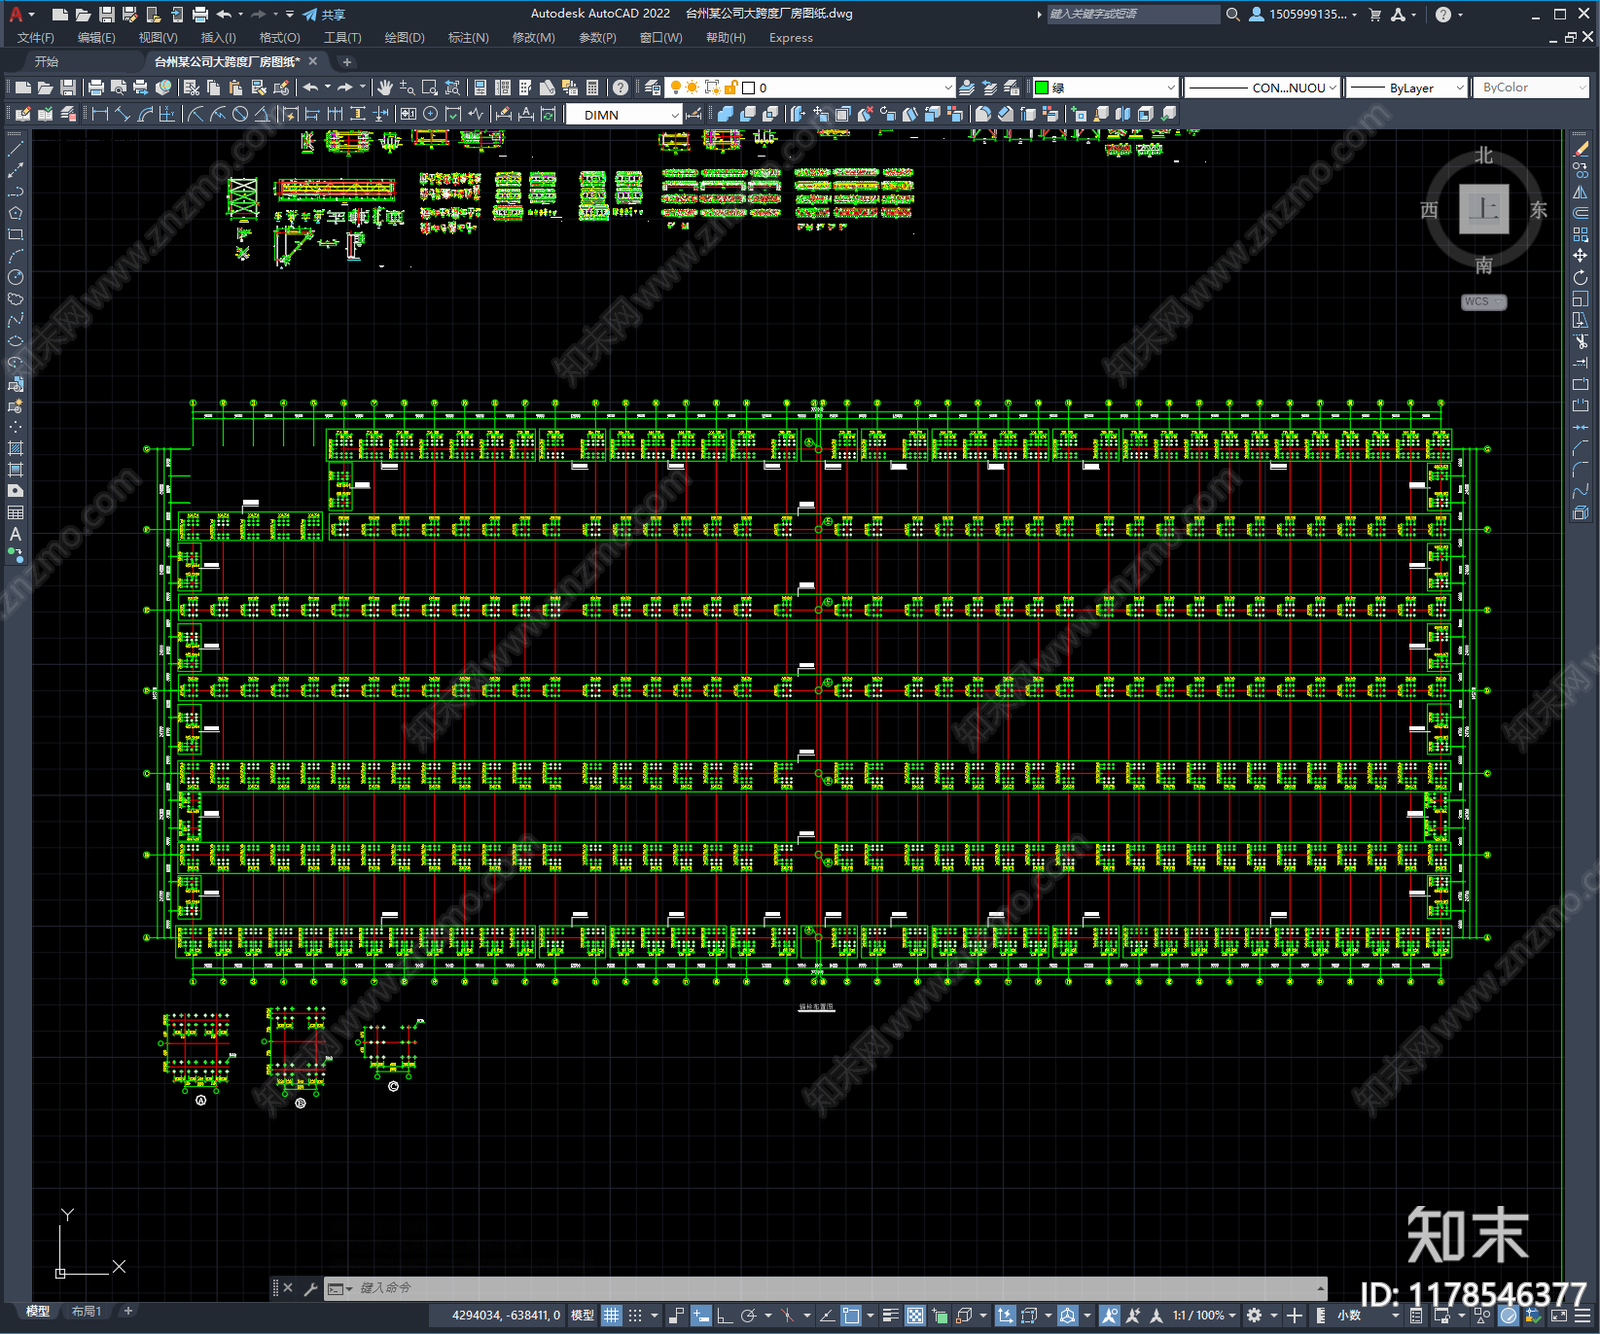Open the 文件(F) menu
This screenshot has height=1334, width=1600.
pos(36,38)
